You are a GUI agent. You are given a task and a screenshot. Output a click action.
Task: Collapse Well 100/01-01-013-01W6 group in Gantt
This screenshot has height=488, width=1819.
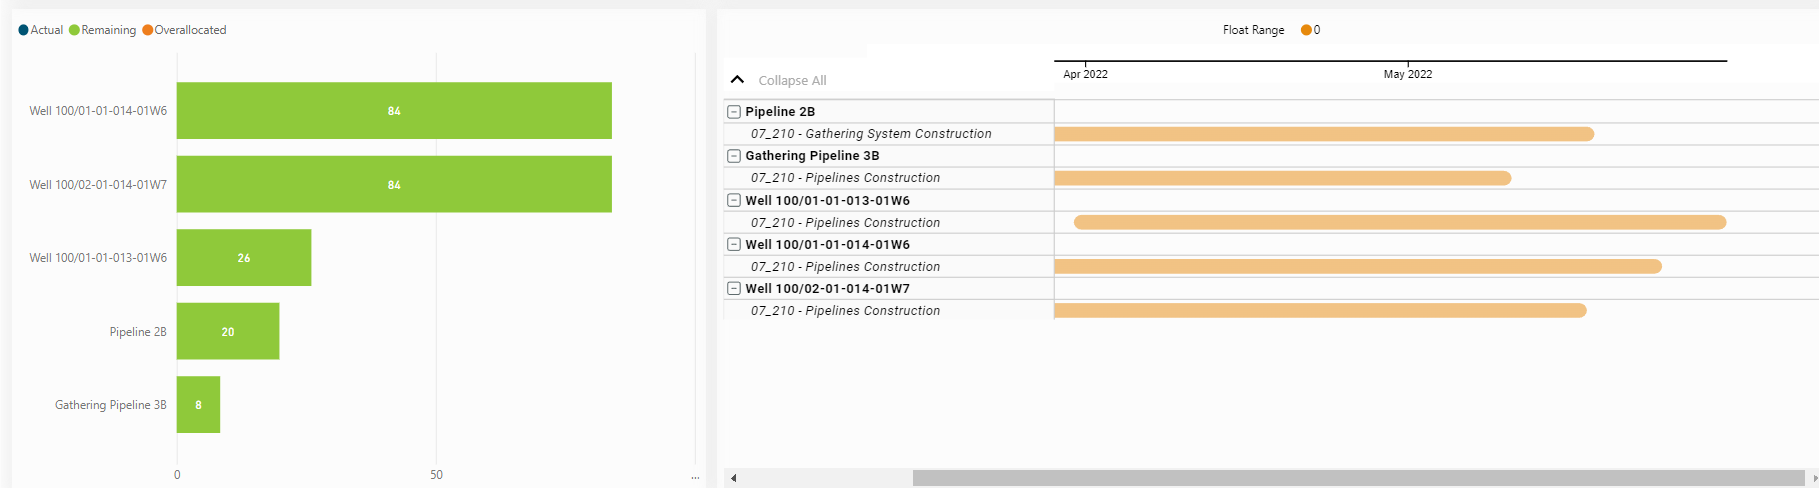pyautogui.click(x=734, y=200)
